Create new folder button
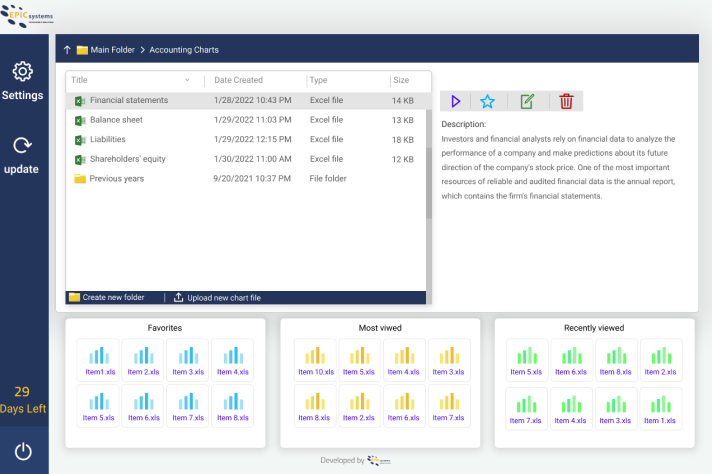 pos(106,297)
